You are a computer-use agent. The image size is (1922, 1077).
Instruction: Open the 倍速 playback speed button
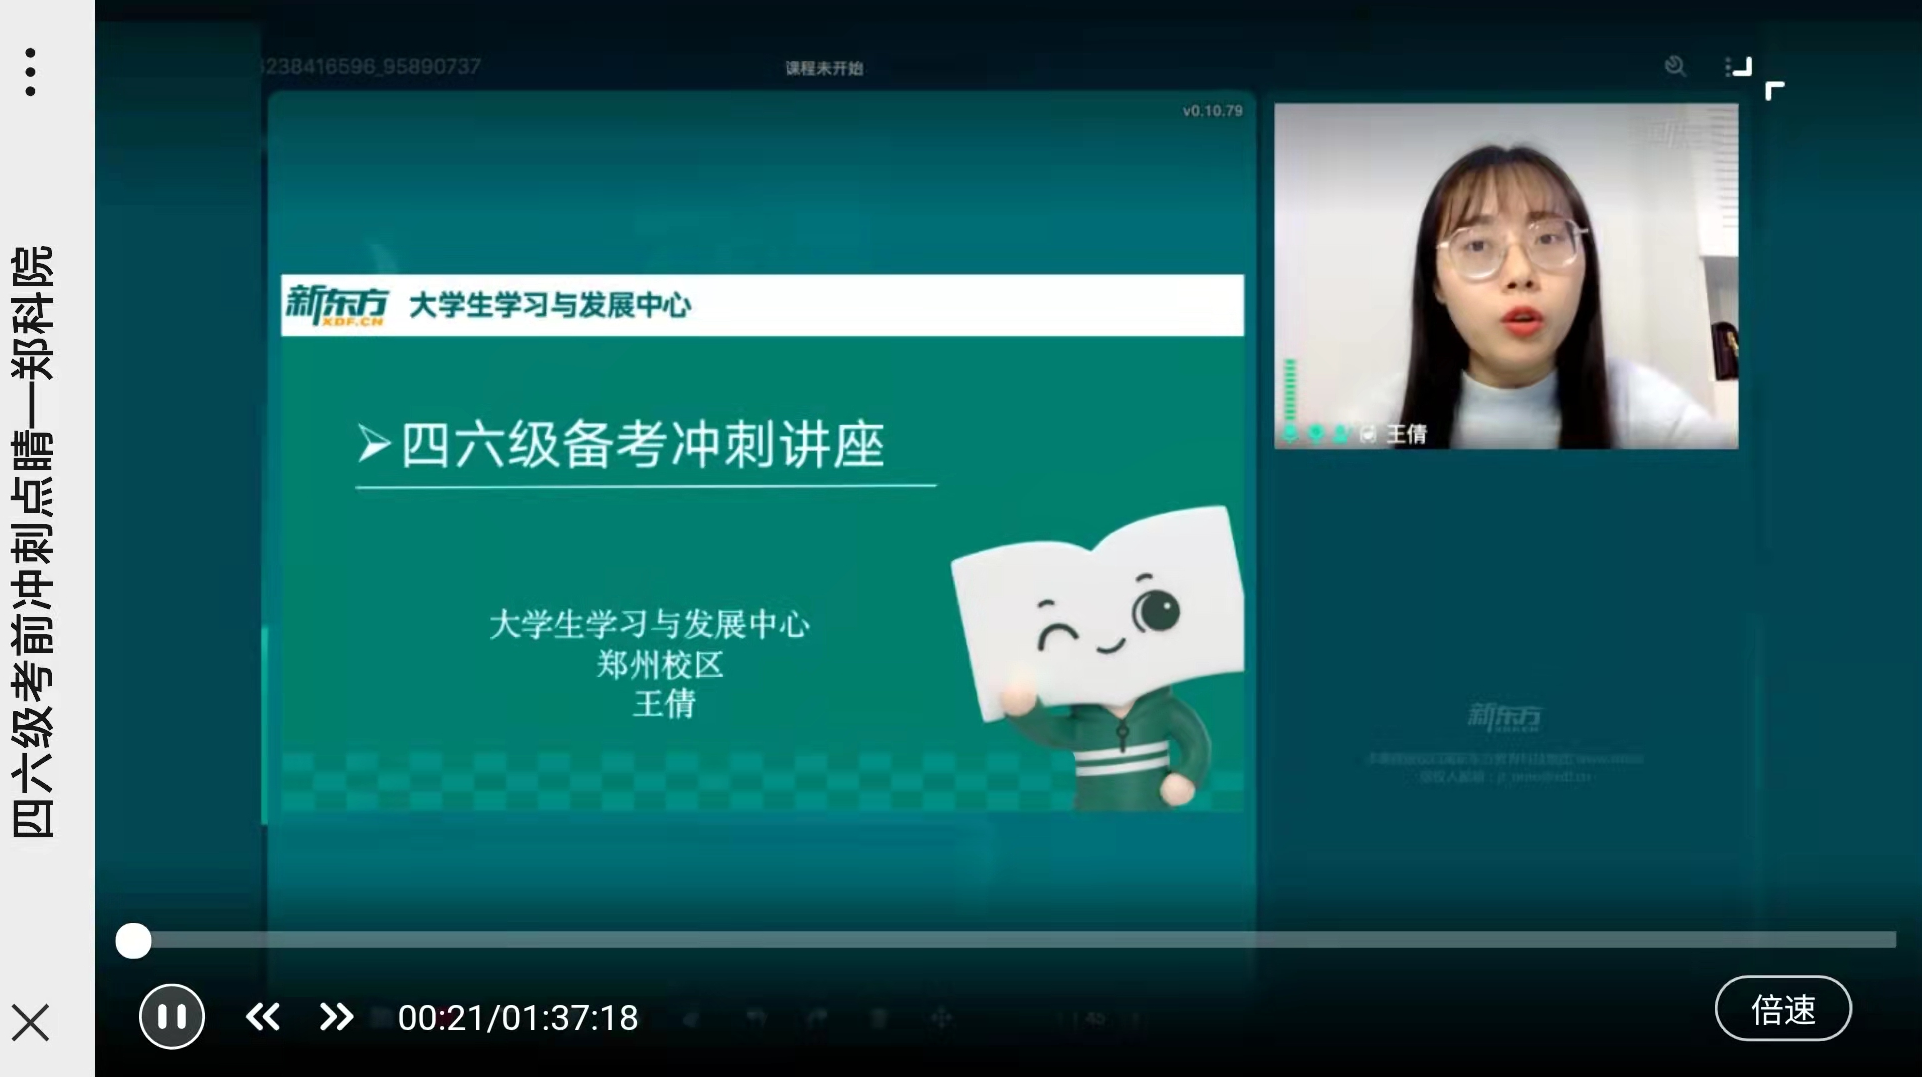pyautogui.click(x=1783, y=1008)
